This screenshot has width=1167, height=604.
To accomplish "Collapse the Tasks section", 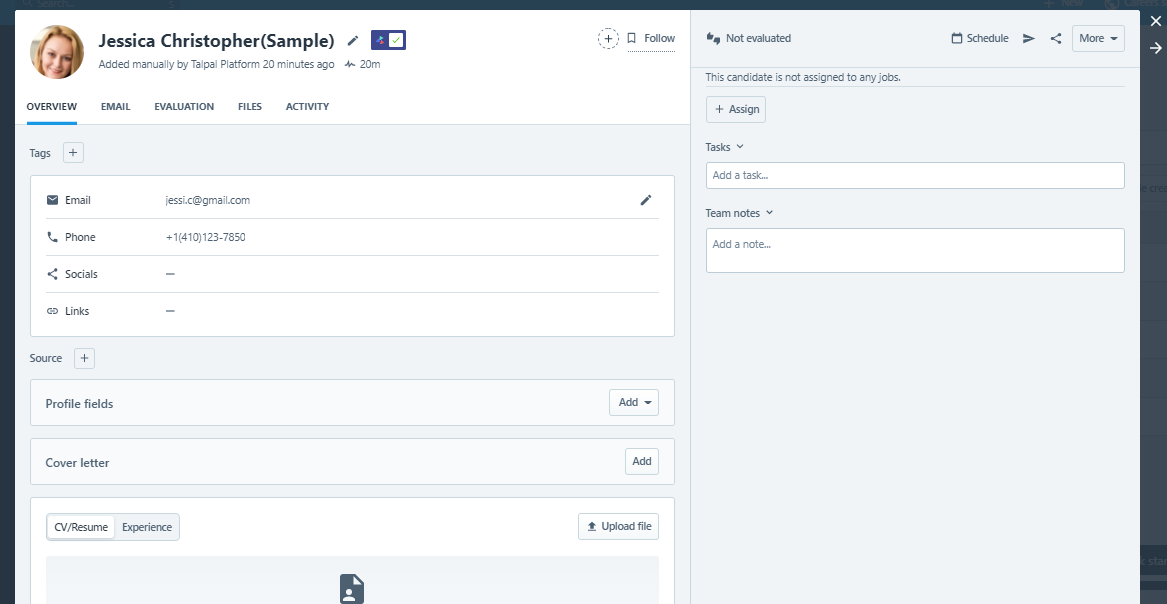I will click(x=725, y=147).
